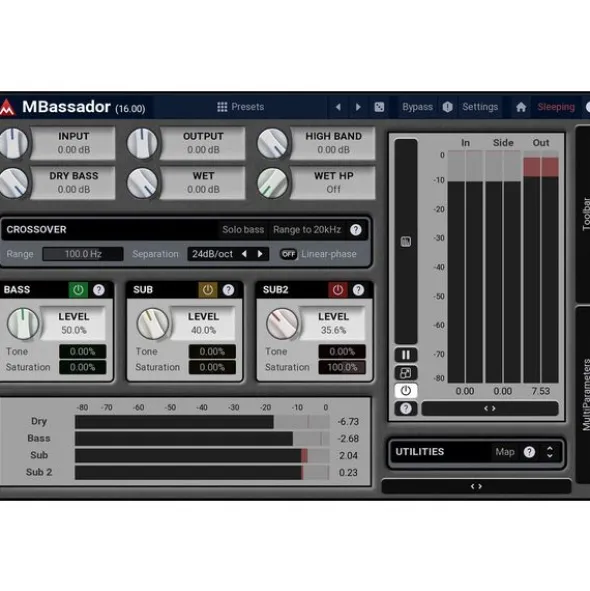Screen dimensions: 590x591
Task: Go to the next preset arrow
Action: coord(358,107)
